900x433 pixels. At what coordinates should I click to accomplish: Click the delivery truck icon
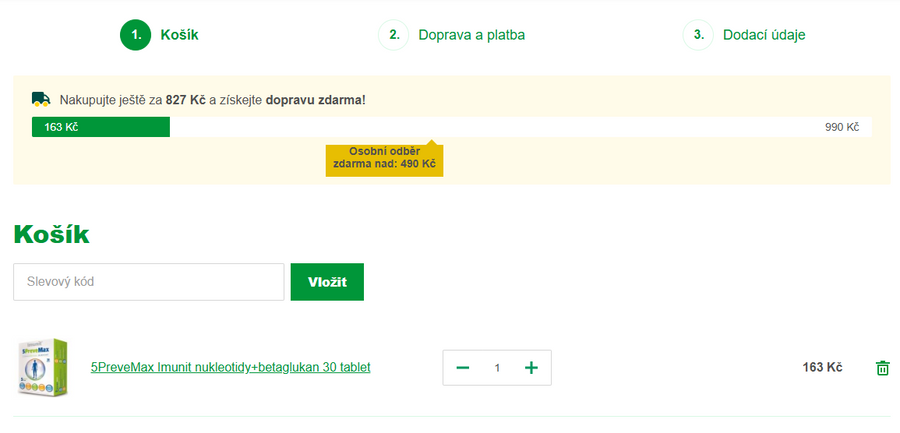point(41,99)
